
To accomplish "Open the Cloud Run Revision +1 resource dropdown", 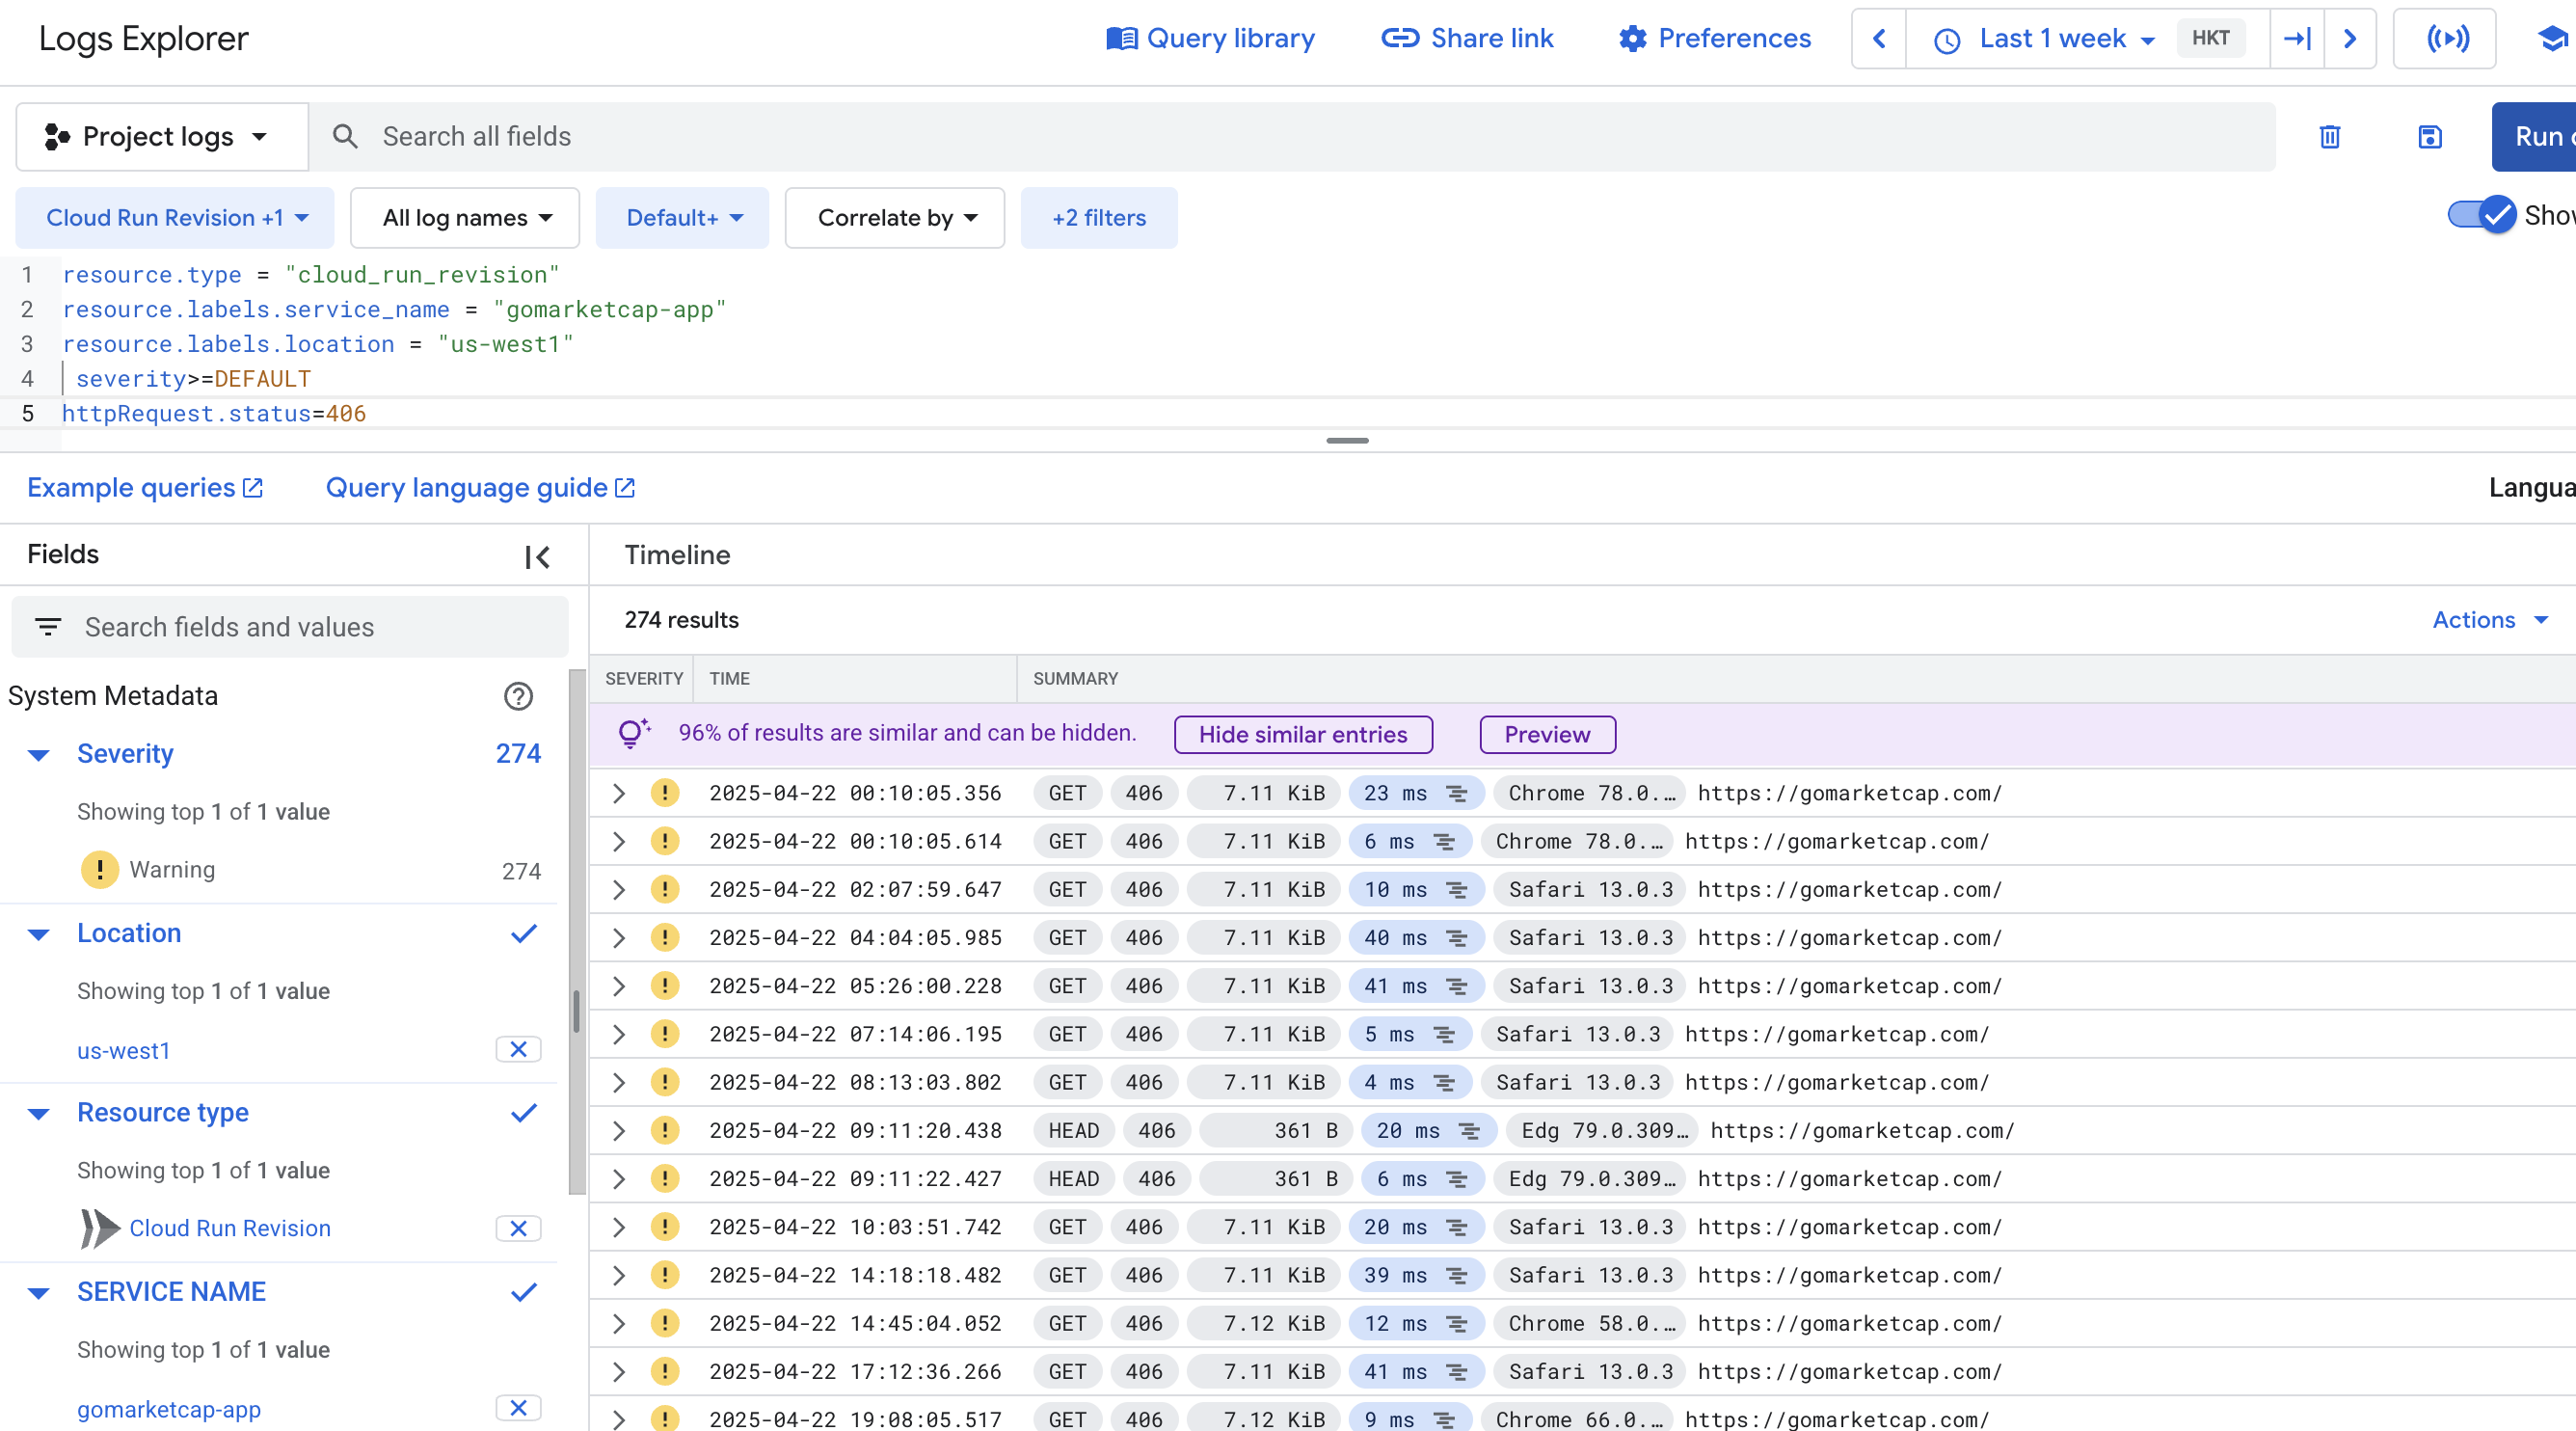I will pos(175,218).
